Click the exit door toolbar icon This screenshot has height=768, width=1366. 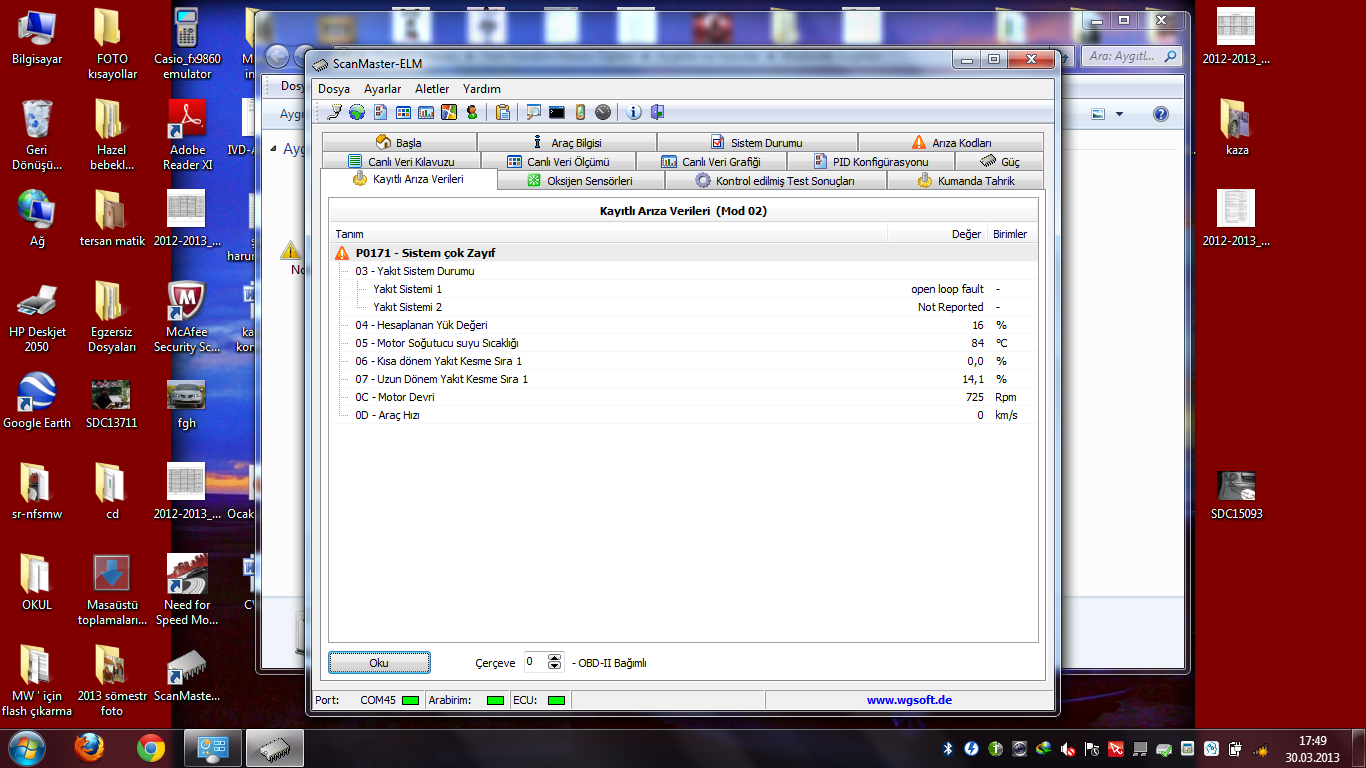(657, 112)
